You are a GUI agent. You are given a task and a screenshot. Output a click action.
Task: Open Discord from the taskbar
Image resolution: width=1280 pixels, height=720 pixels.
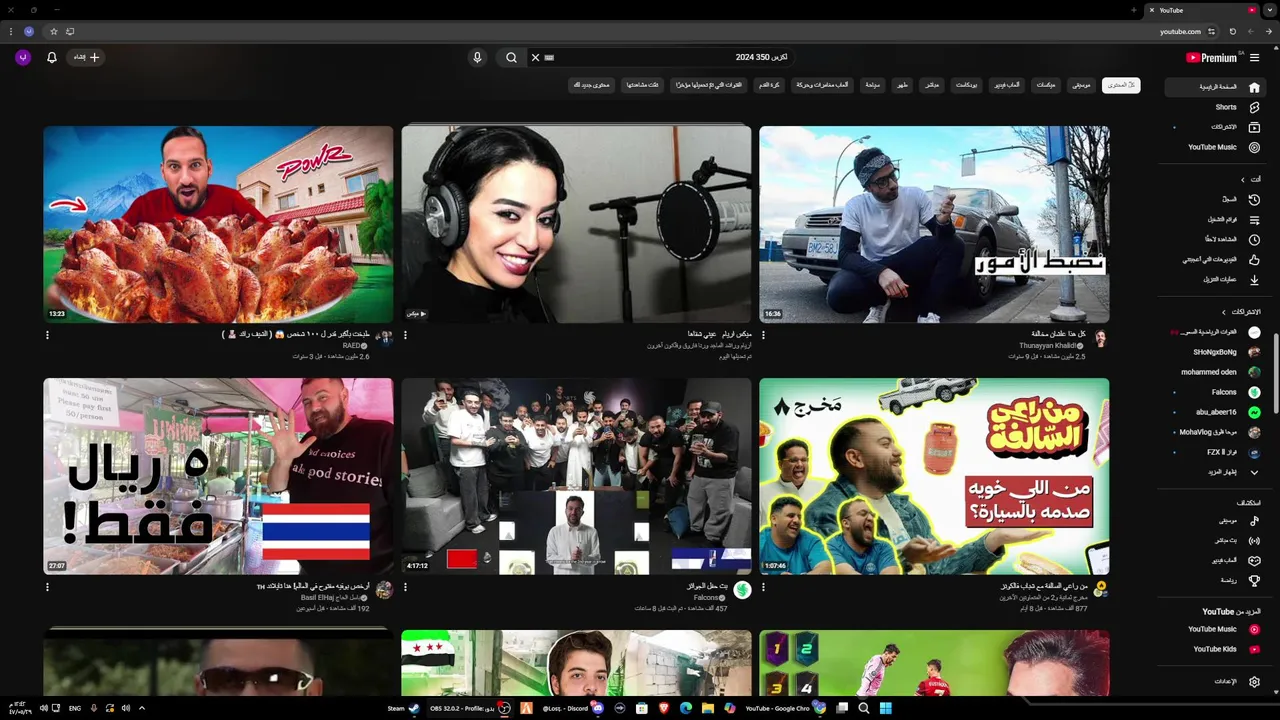pyautogui.click(x=573, y=708)
